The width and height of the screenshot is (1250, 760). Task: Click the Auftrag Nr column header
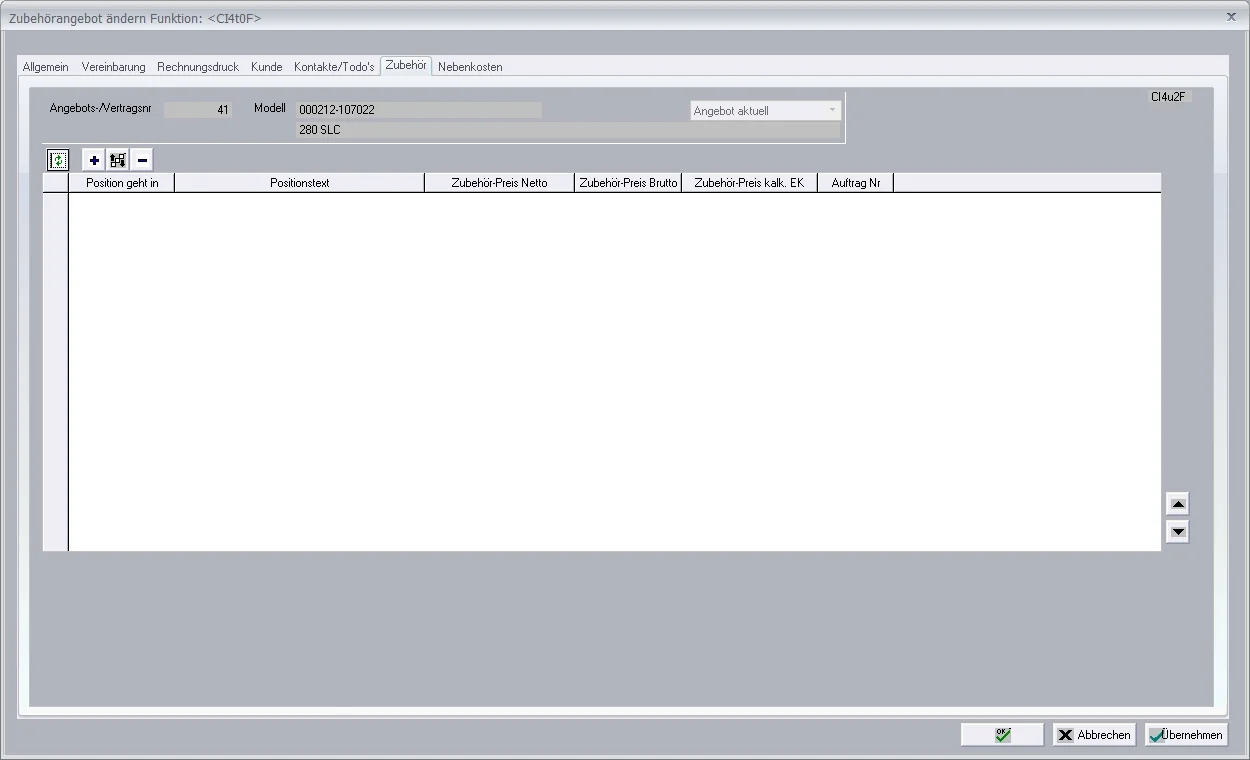click(x=856, y=183)
